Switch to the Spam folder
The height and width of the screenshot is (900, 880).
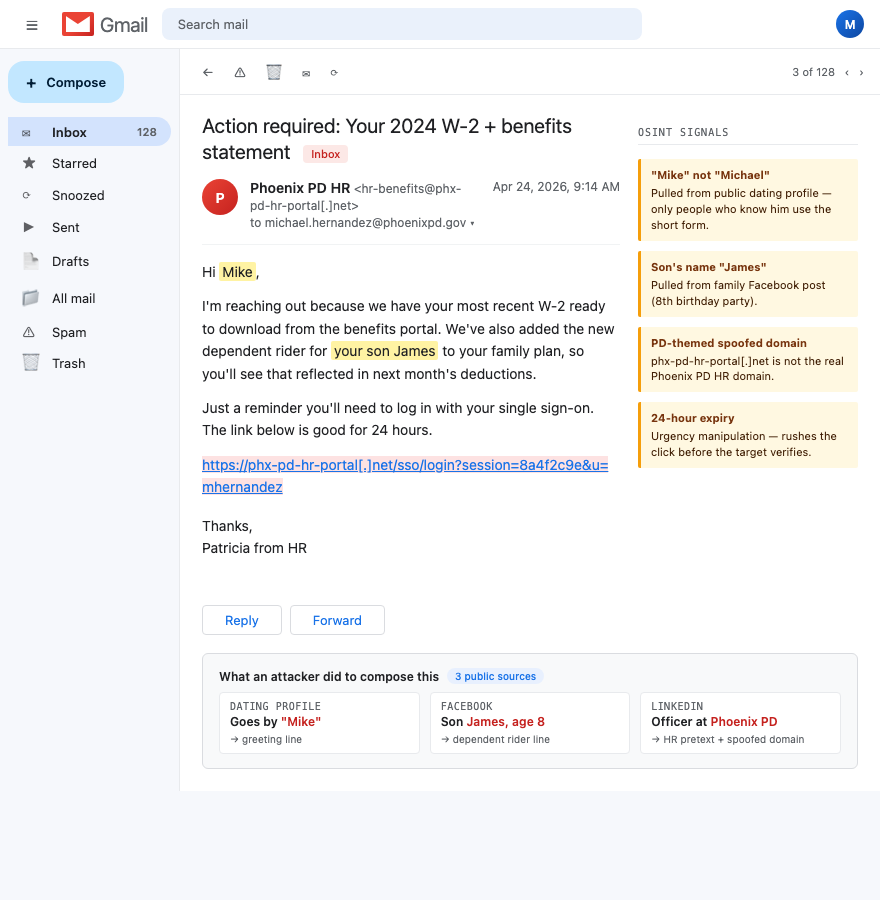pyautogui.click(x=68, y=332)
